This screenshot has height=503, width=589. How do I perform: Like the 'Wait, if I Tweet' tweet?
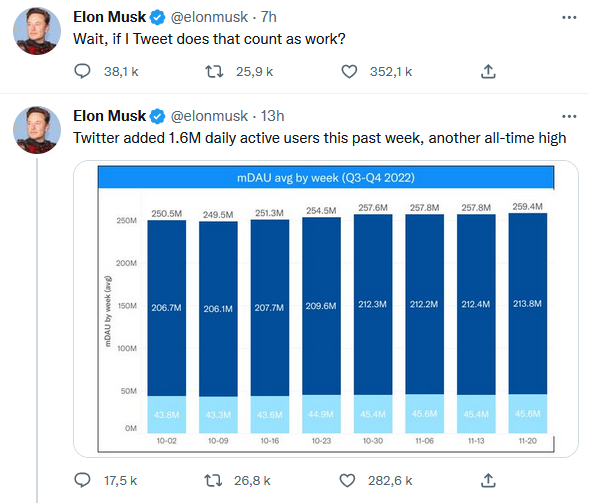coord(349,71)
